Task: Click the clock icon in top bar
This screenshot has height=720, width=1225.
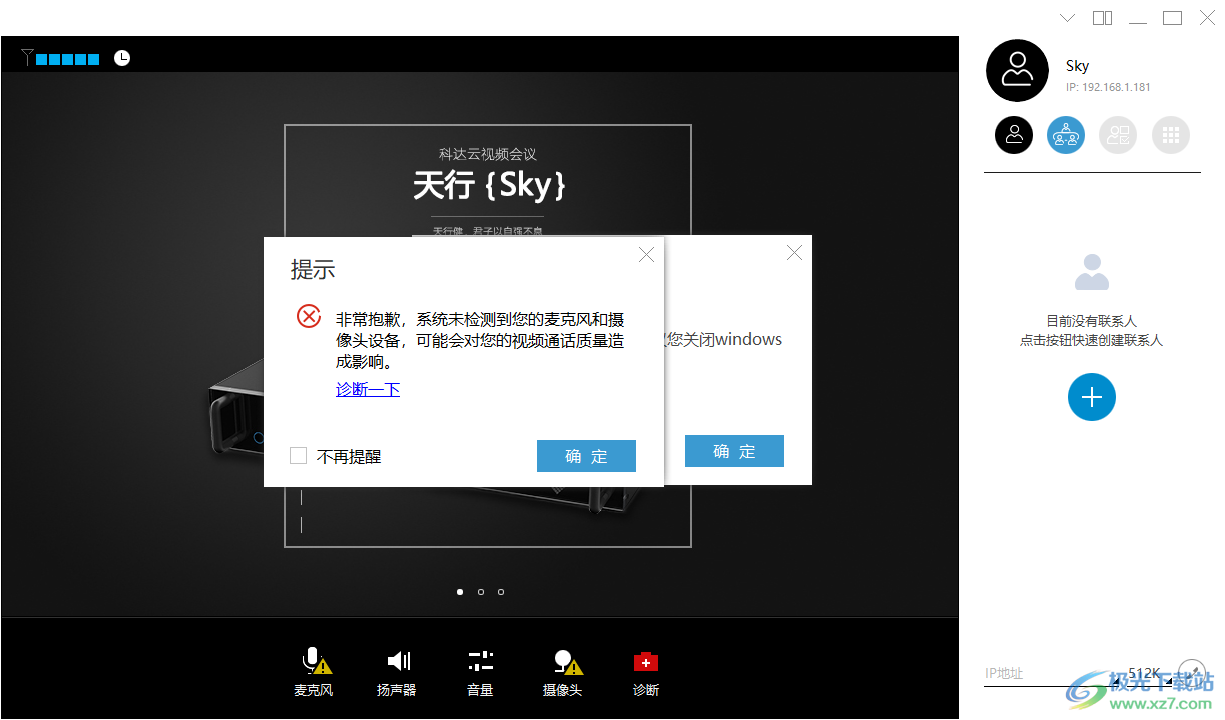Action: (122, 58)
